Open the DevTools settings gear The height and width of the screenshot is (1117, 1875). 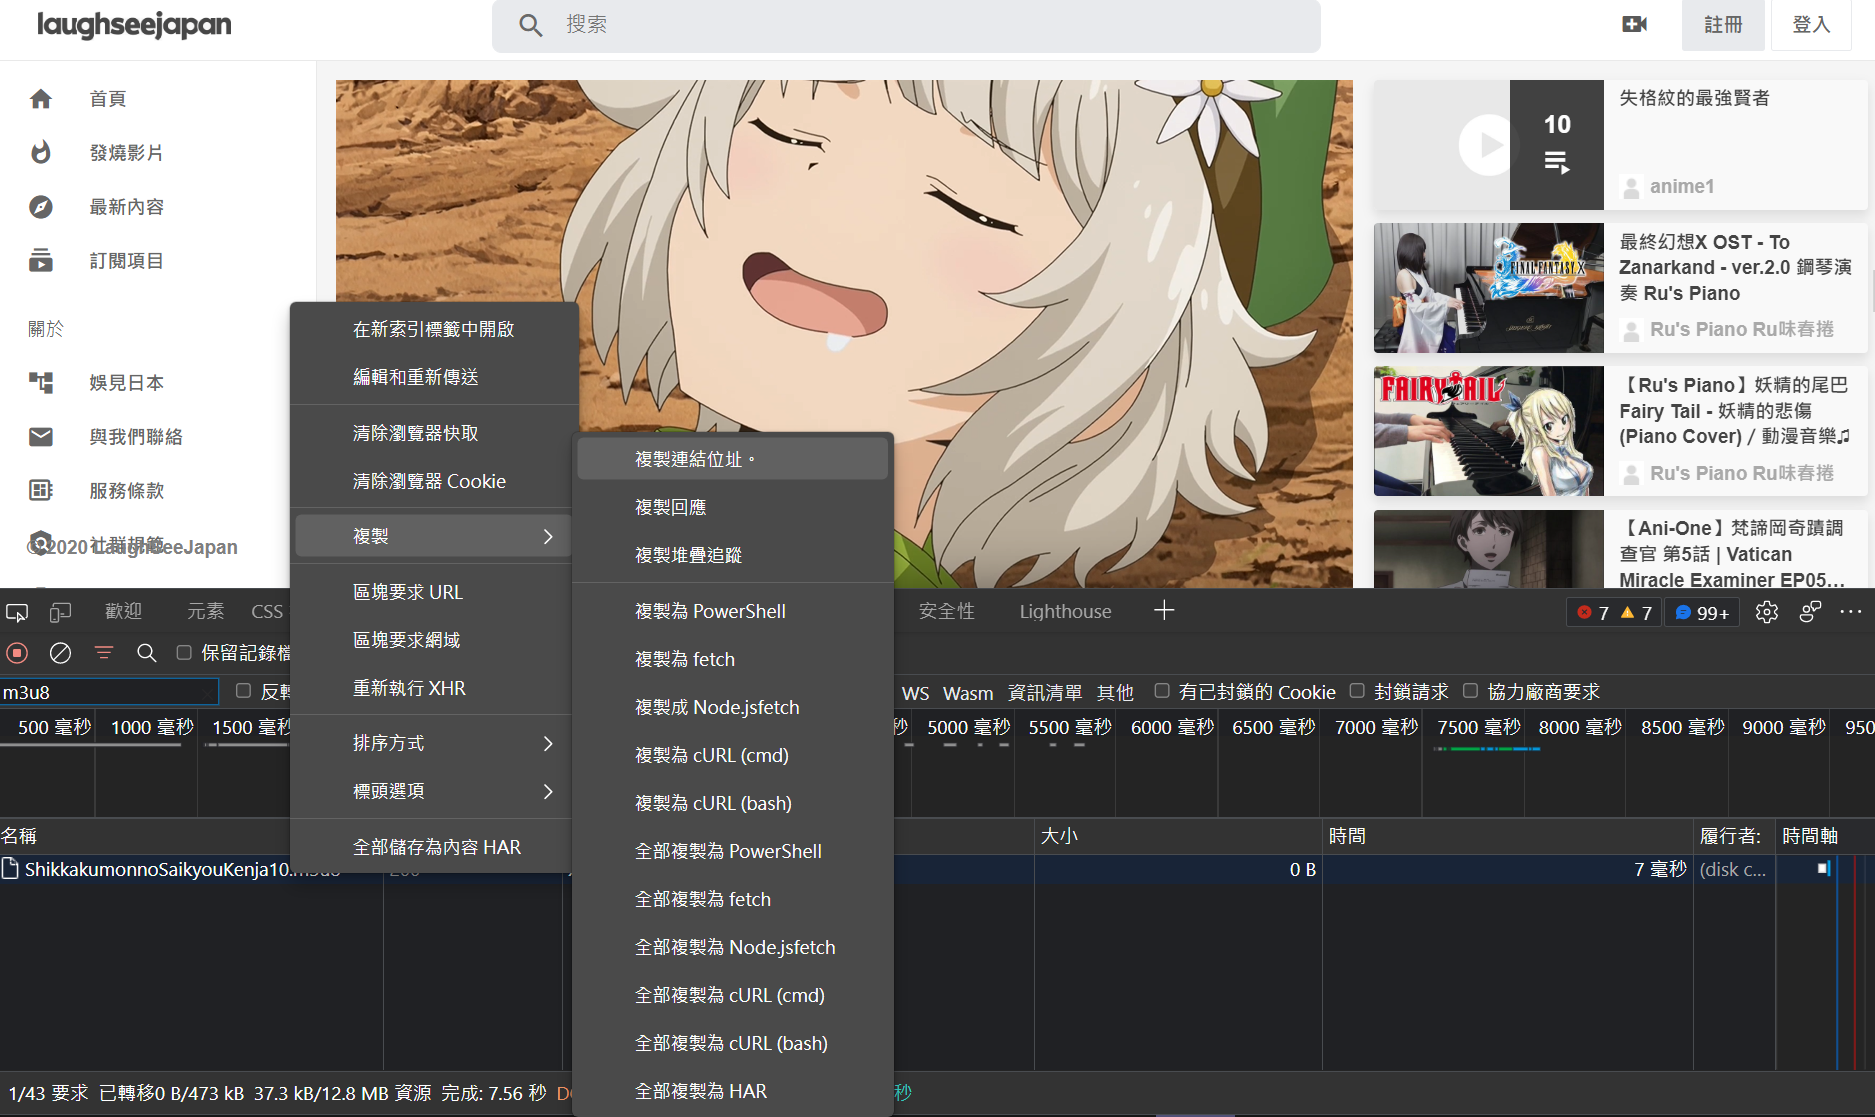pyautogui.click(x=1766, y=612)
